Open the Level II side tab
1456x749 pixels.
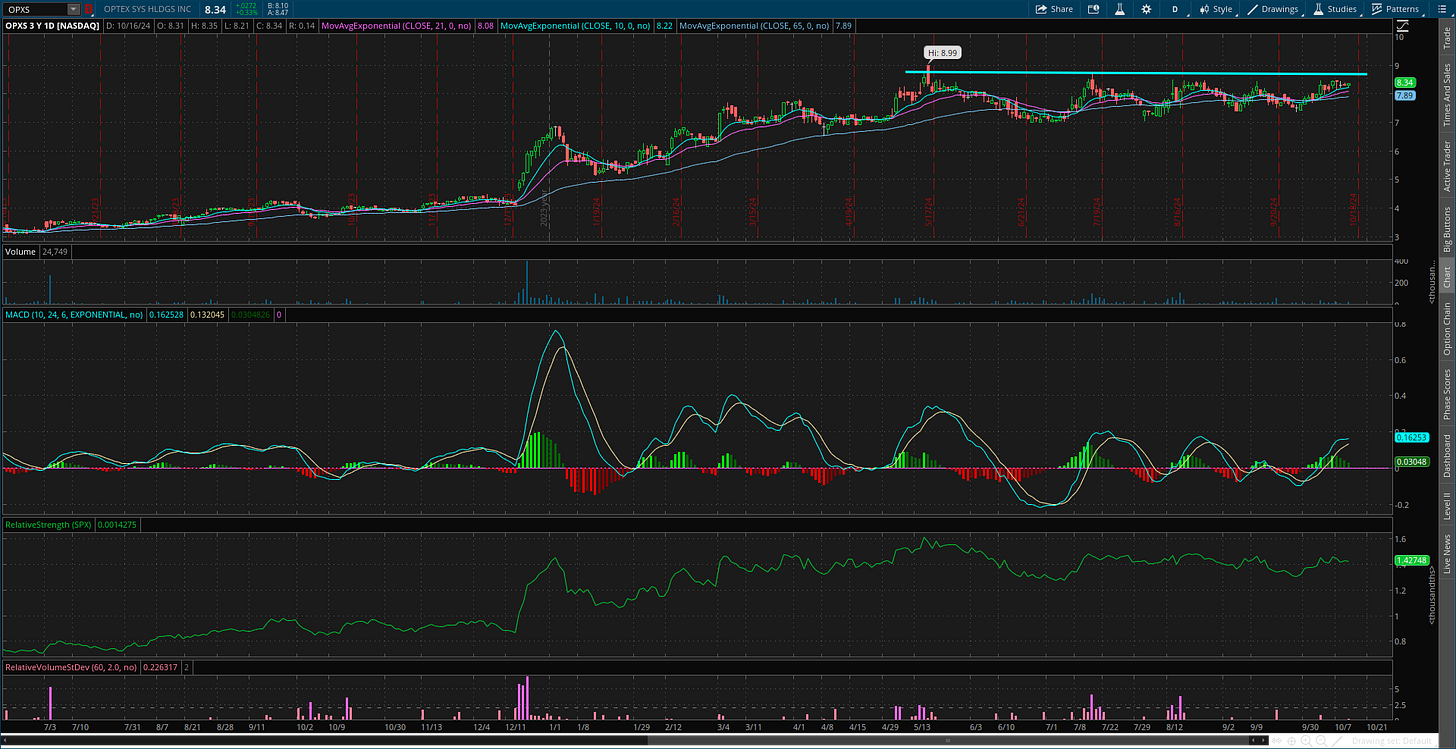click(1446, 506)
